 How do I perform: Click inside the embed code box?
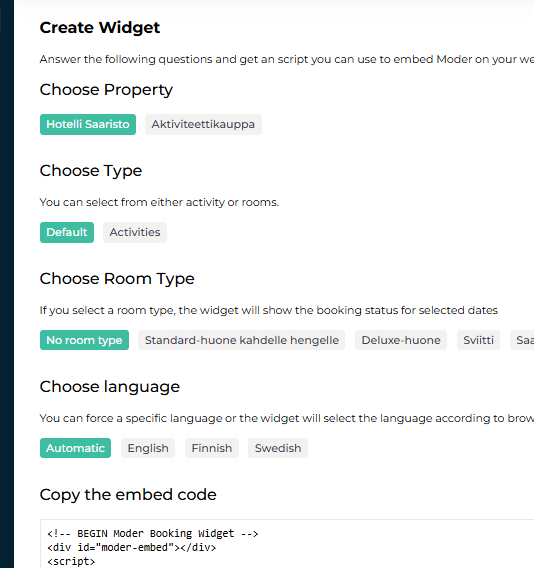pyautogui.click(x=287, y=544)
